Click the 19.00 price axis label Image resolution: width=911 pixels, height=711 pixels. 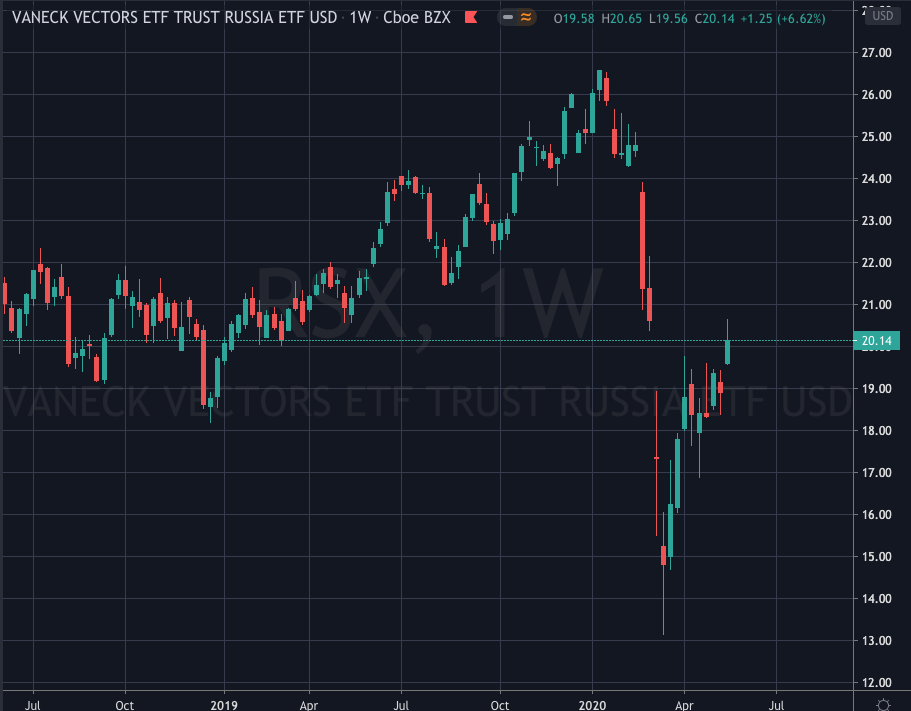pyautogui.click(x=876, y=389)
